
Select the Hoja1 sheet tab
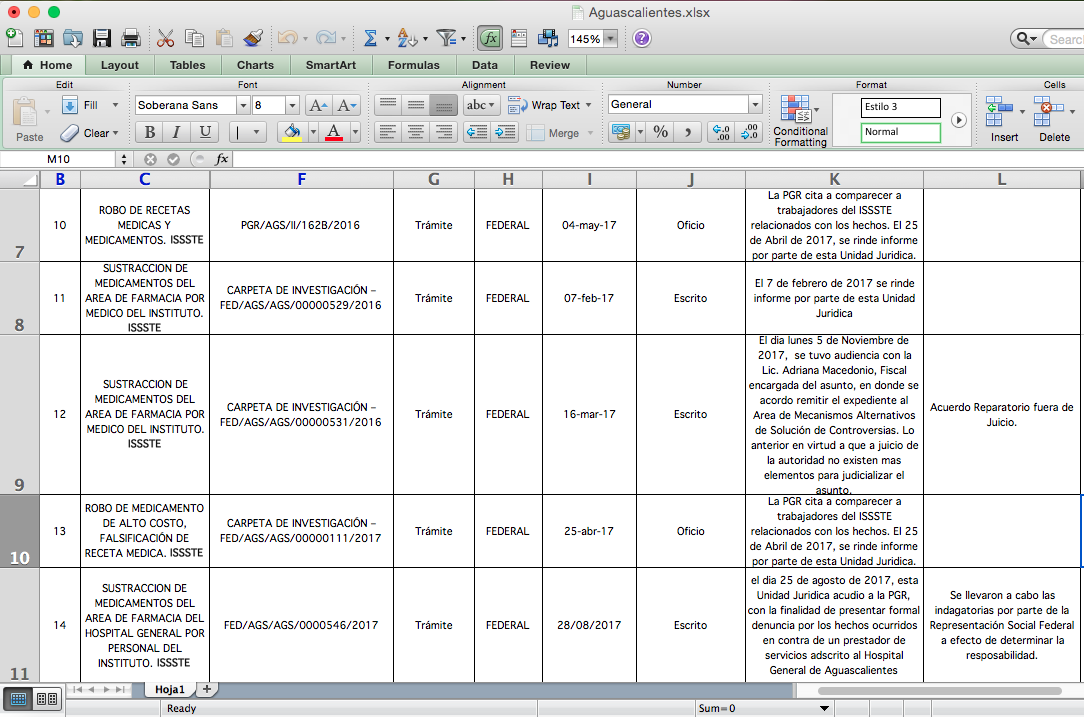tap(170, 689)
